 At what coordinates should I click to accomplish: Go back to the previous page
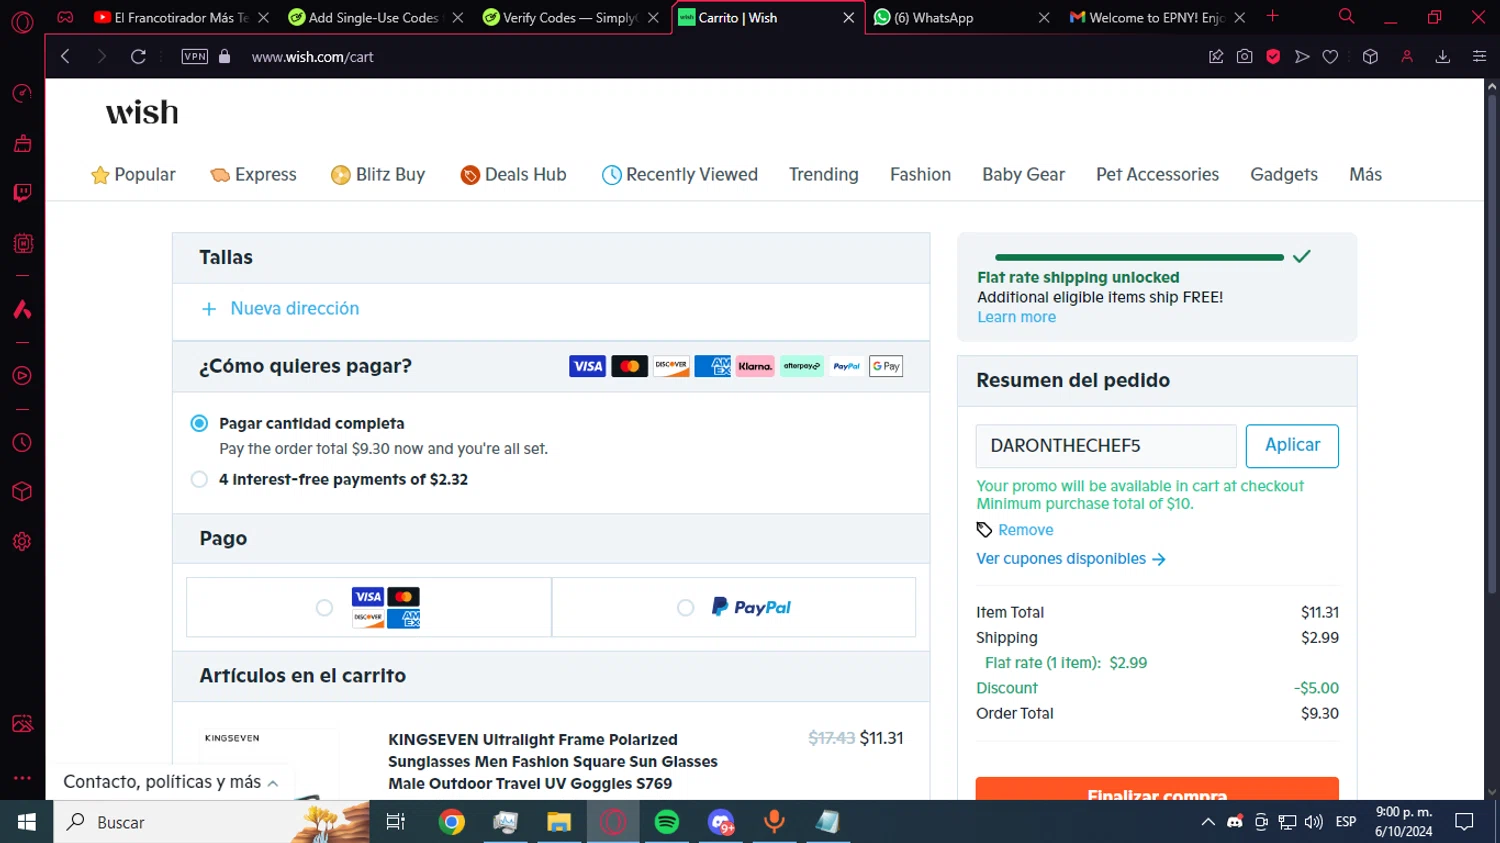pos(66,57)
